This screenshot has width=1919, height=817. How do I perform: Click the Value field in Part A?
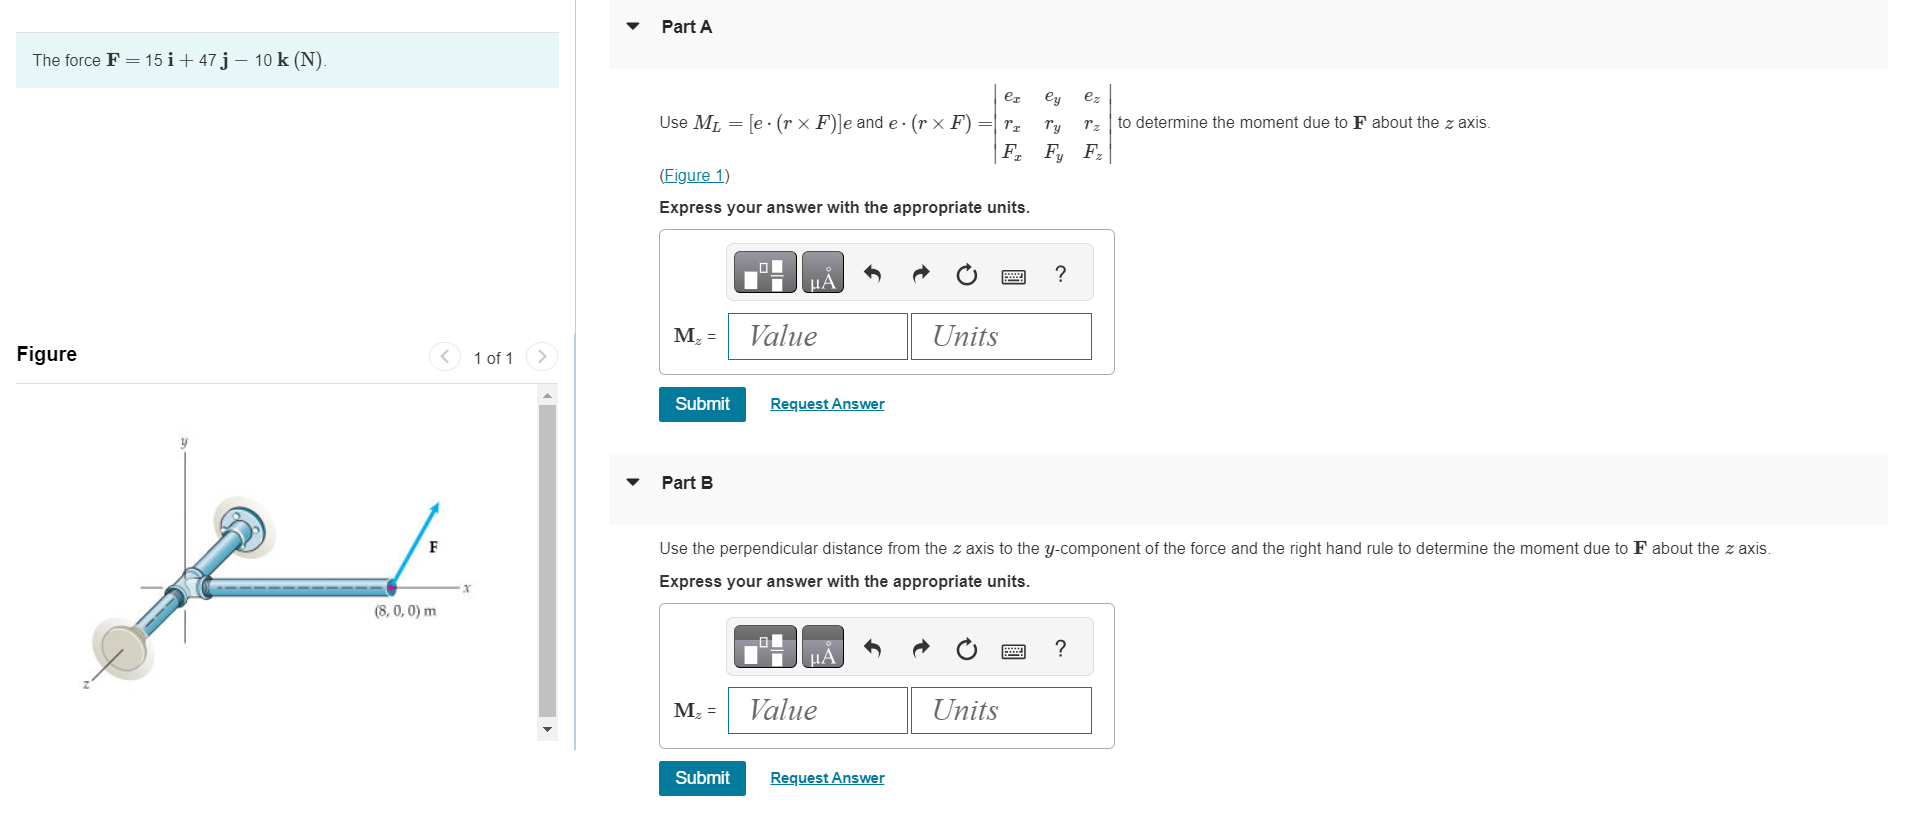[x=817, y=336]
